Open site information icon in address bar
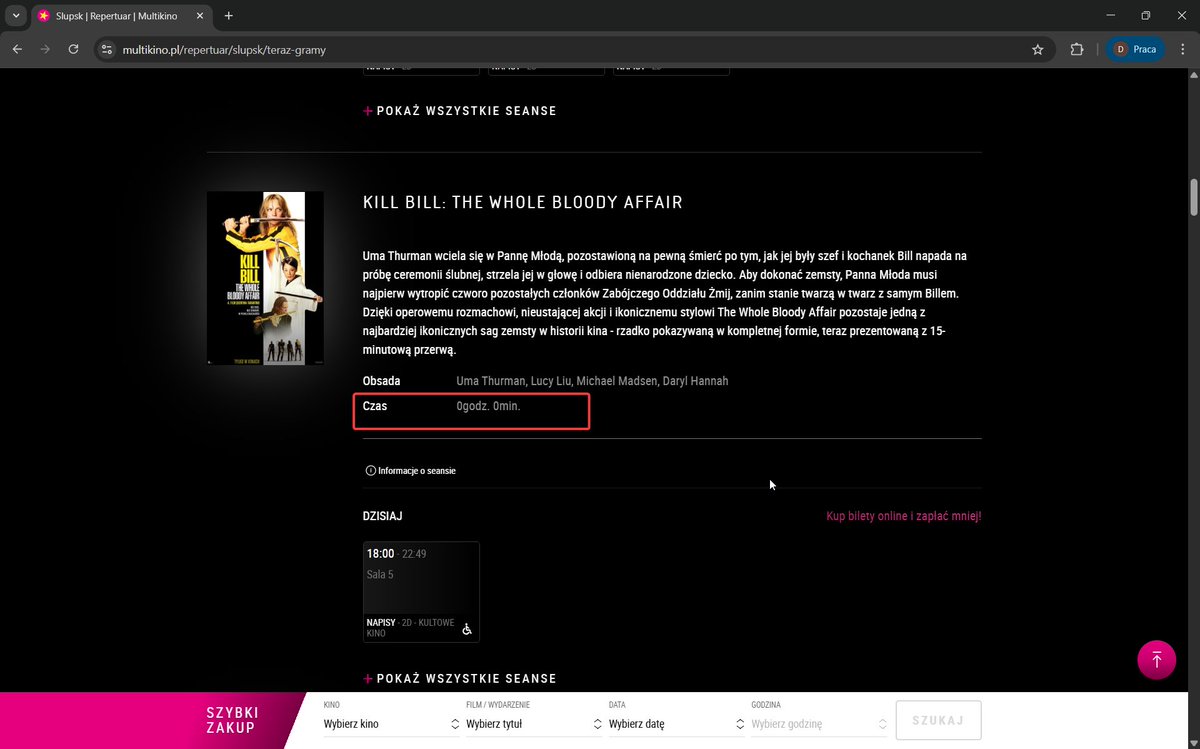This screenshot has width=1200, height=749. pyautogui.click(x=108, y=49)
